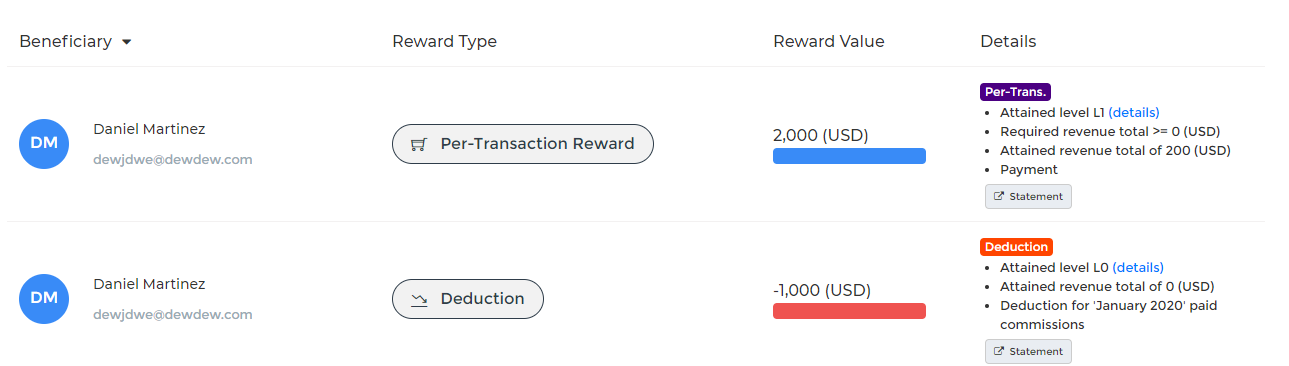Click the Beneficiary column header

pos(65,41)
